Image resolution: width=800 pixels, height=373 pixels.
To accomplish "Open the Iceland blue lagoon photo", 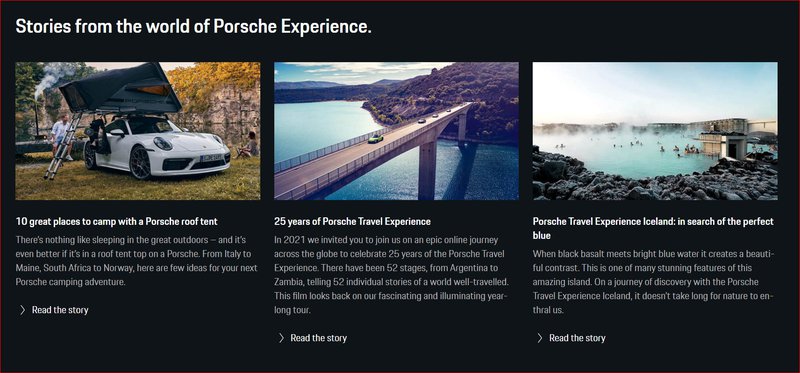I will (x=655, y=131).
